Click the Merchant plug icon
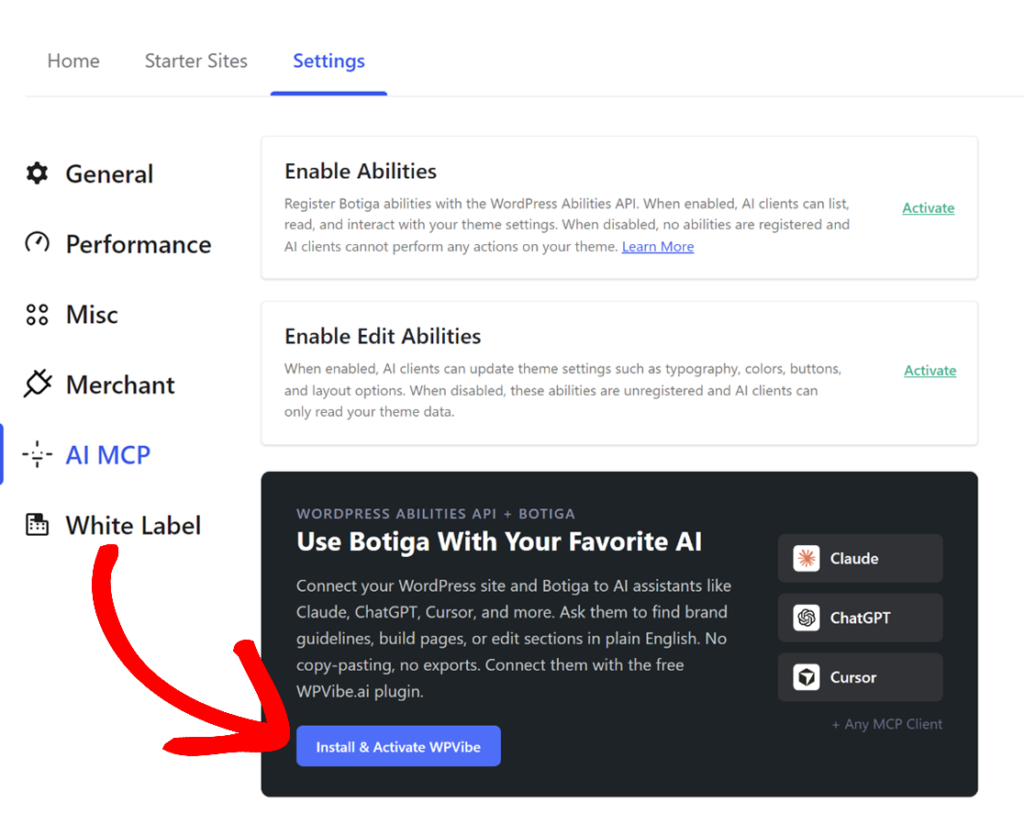Image resolution: width=1024 pixels, height=825 pixels. click(x=37, y=383)
